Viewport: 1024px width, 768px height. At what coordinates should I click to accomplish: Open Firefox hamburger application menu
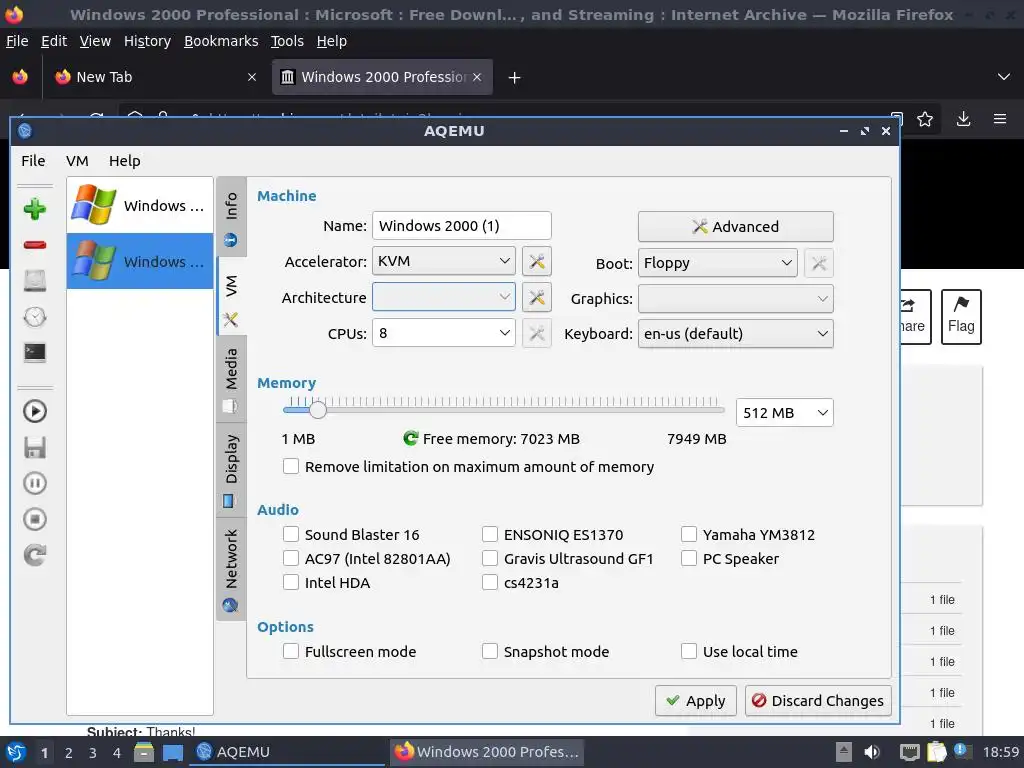pyautogui.click(x=1000, y=119)
